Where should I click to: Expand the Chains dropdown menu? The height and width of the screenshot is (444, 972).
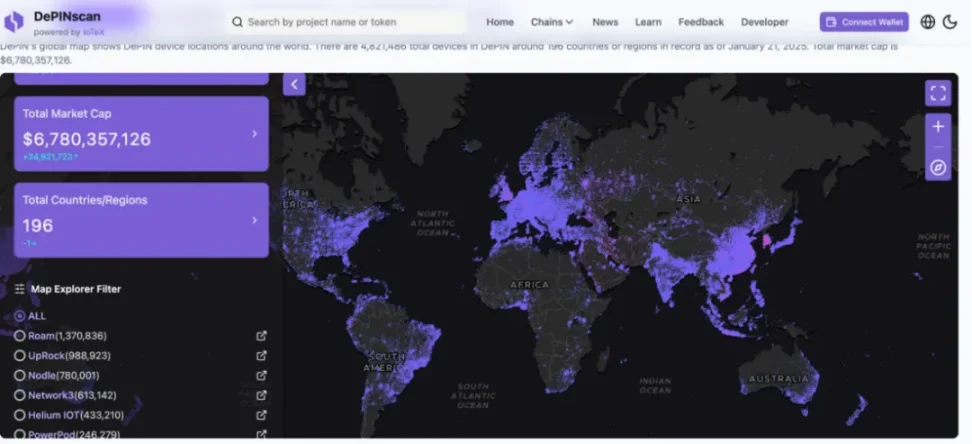click(552, 22)
